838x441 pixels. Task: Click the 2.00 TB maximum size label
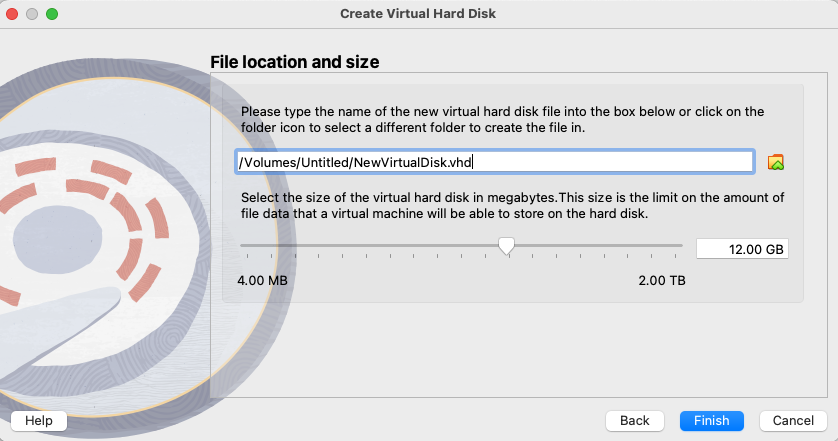click(662, 281)
